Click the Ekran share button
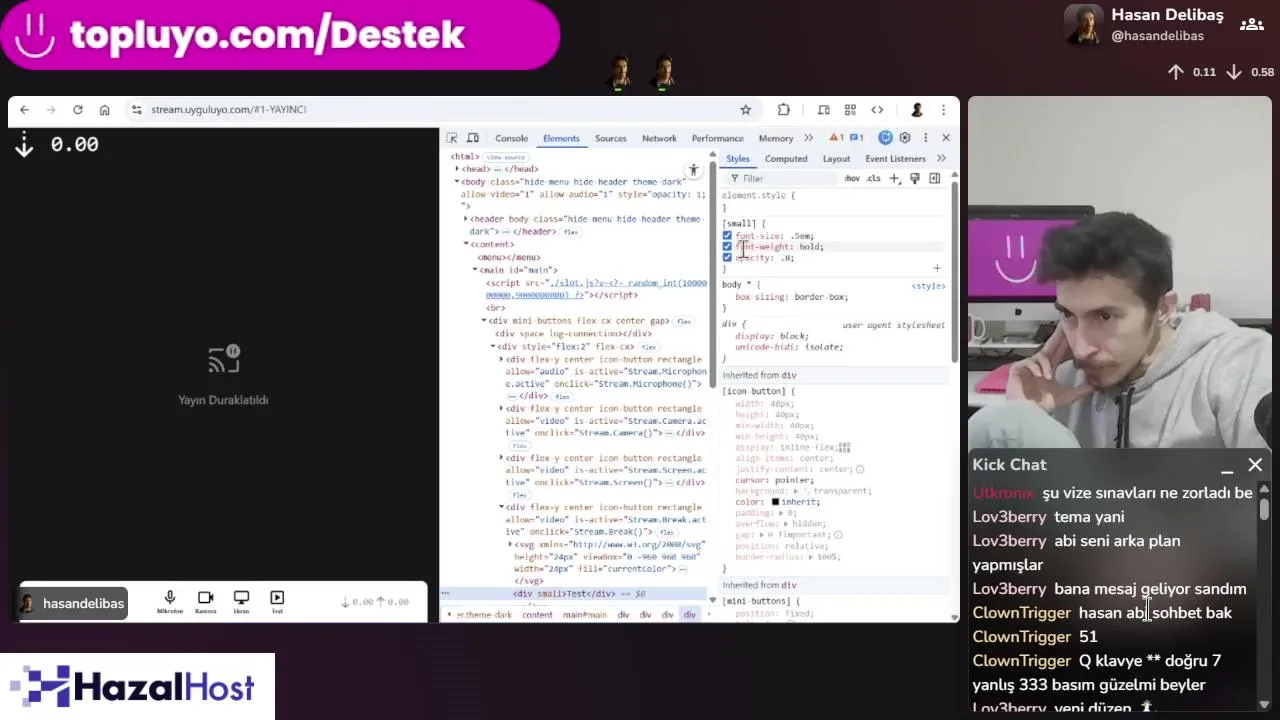The width and height of the screenshot is (1280, 720). click(241, 602)
